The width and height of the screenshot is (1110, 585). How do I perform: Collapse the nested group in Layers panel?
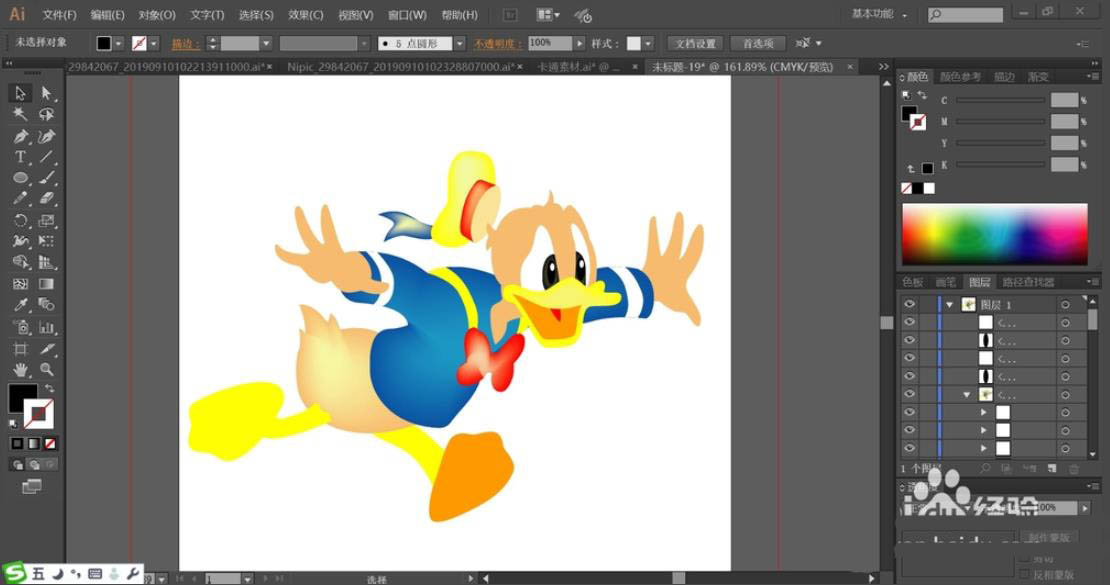[966, 394]
